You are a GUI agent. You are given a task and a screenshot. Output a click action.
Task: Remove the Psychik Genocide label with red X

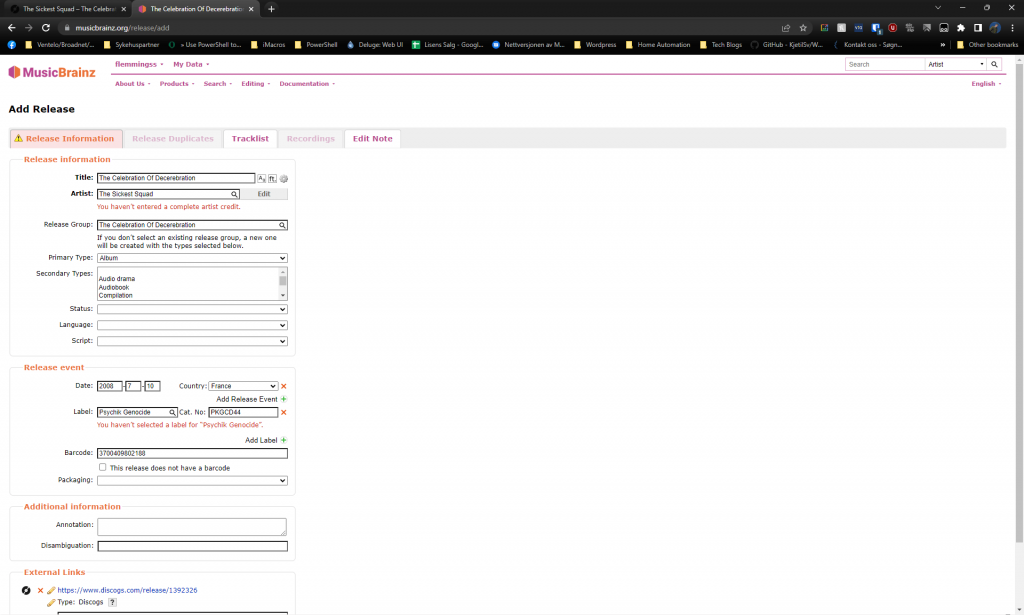click(283, 413)
